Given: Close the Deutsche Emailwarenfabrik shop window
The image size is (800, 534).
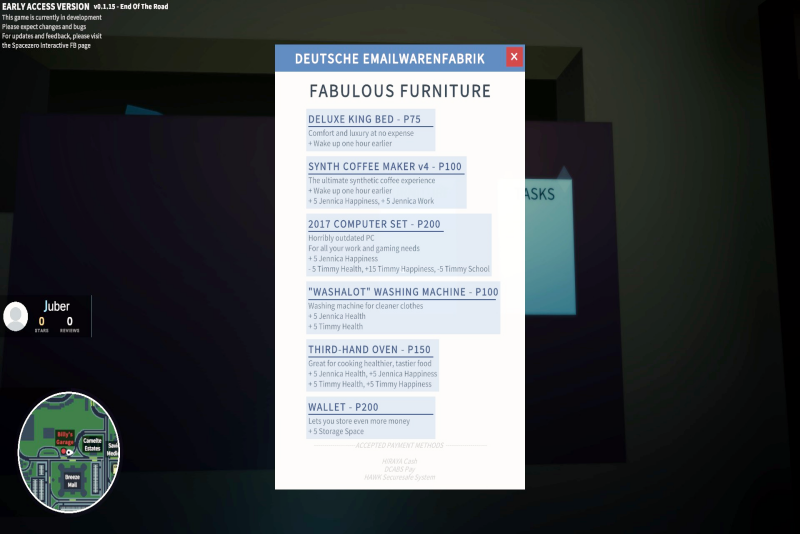Looking at the screenshot, I should (x=514, y=57).
